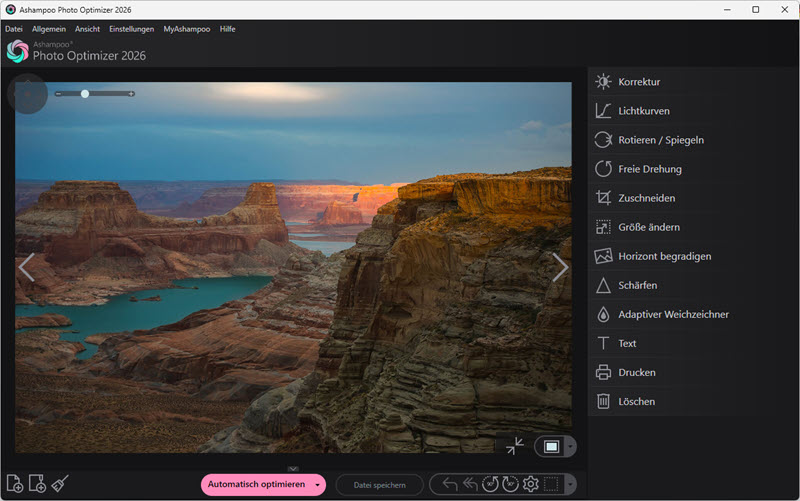
Task: Click the view mode screen icon
Action: (551, 447)
